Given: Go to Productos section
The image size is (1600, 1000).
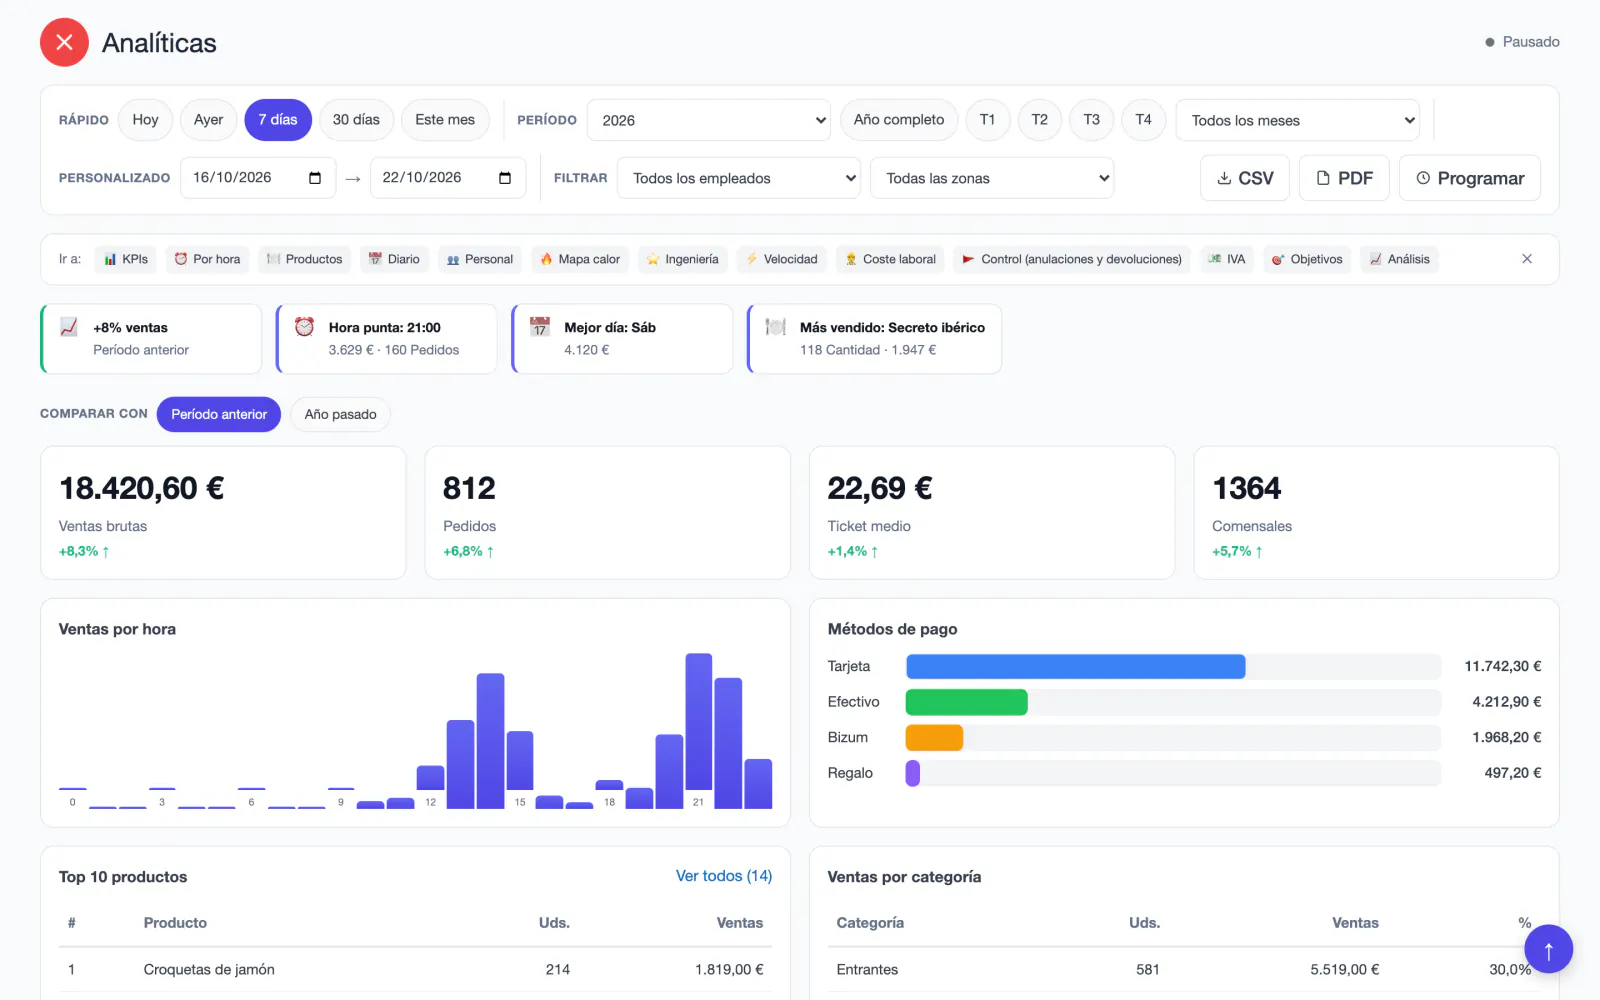Looking at the screenshot, I should [304, 259].
